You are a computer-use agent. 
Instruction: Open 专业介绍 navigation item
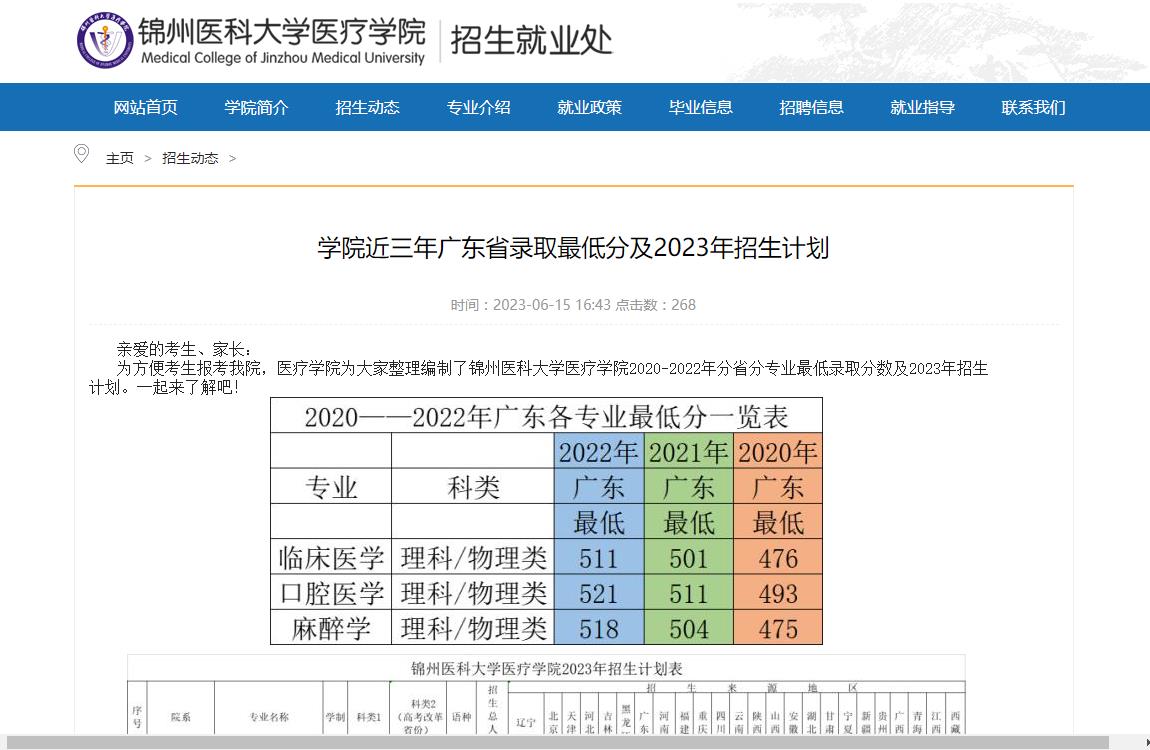[x=478, y=107]
